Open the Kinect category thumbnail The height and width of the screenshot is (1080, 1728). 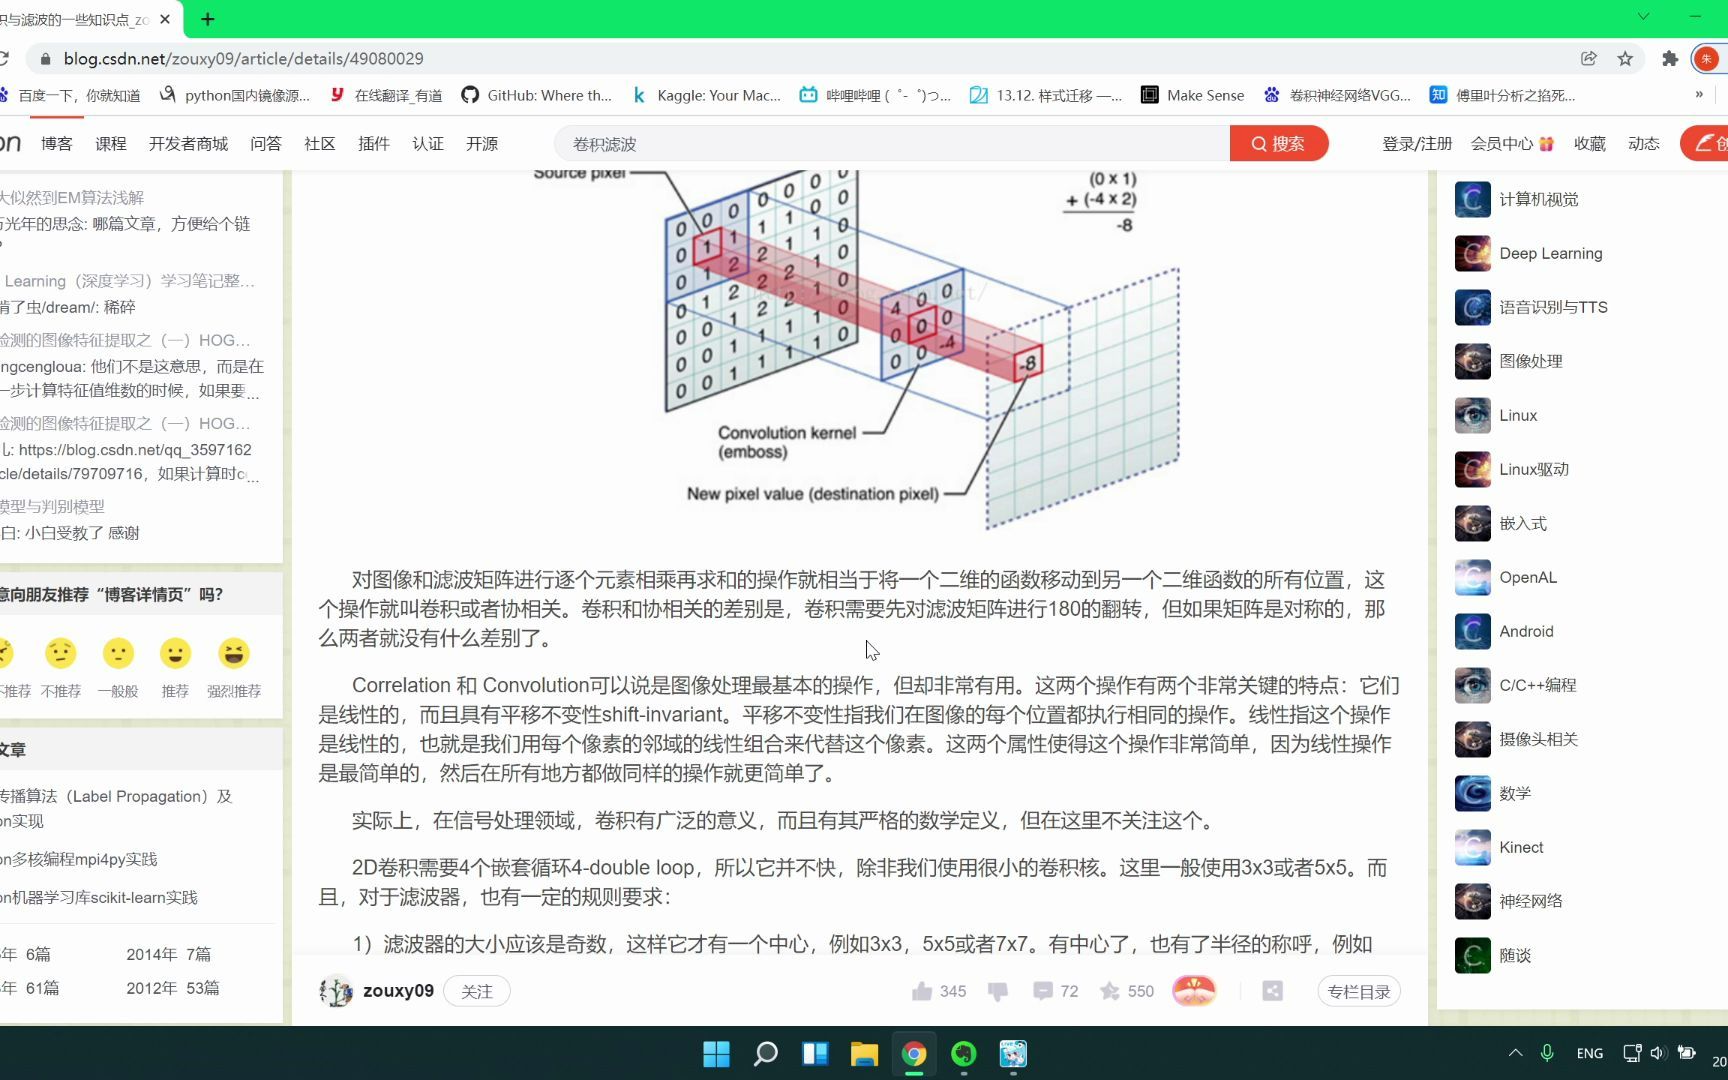1473,847
